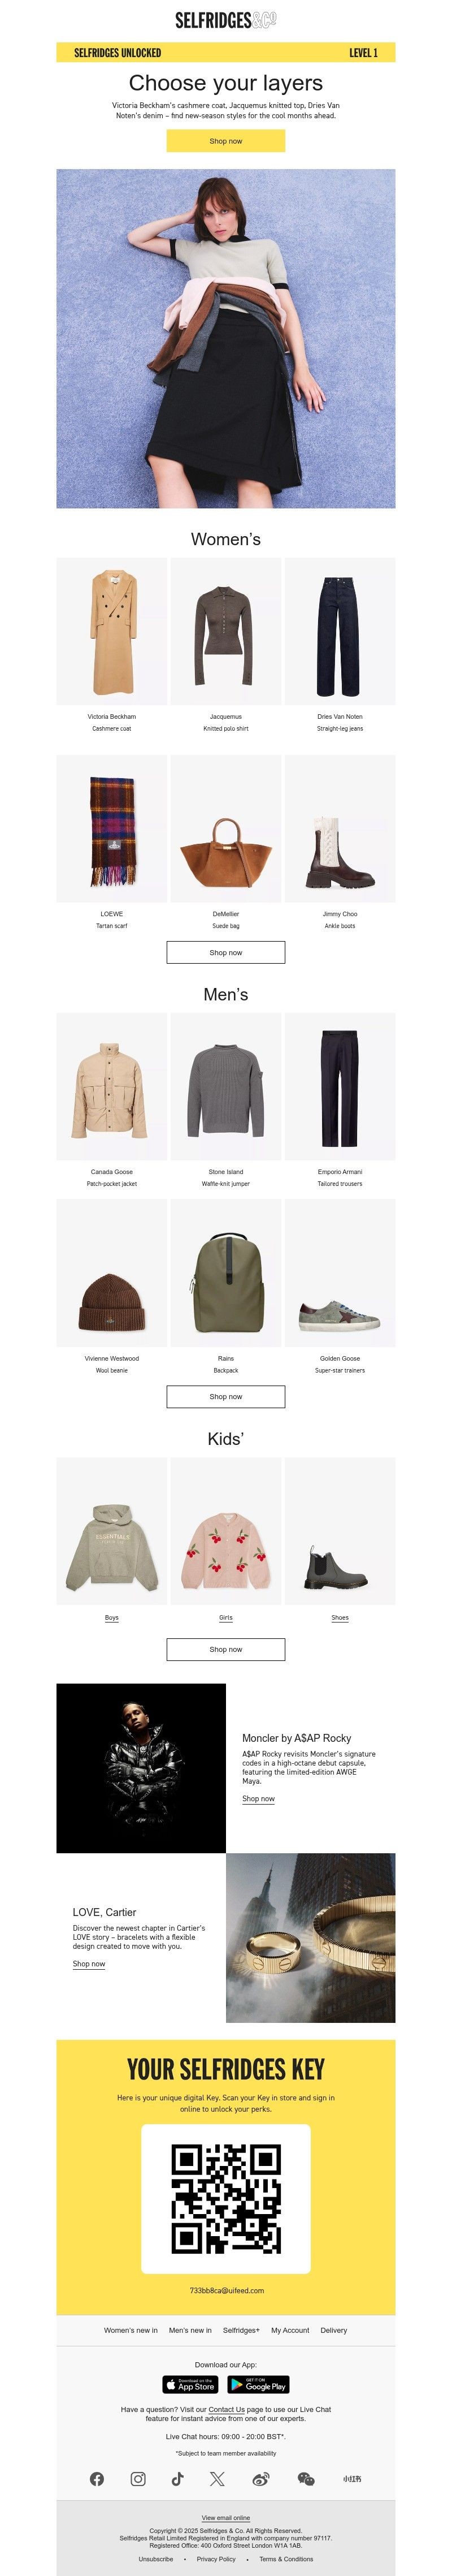Screen dimensions: 452x2576
Task: Follow the Contact Us link
Action: click(227, 2409)
